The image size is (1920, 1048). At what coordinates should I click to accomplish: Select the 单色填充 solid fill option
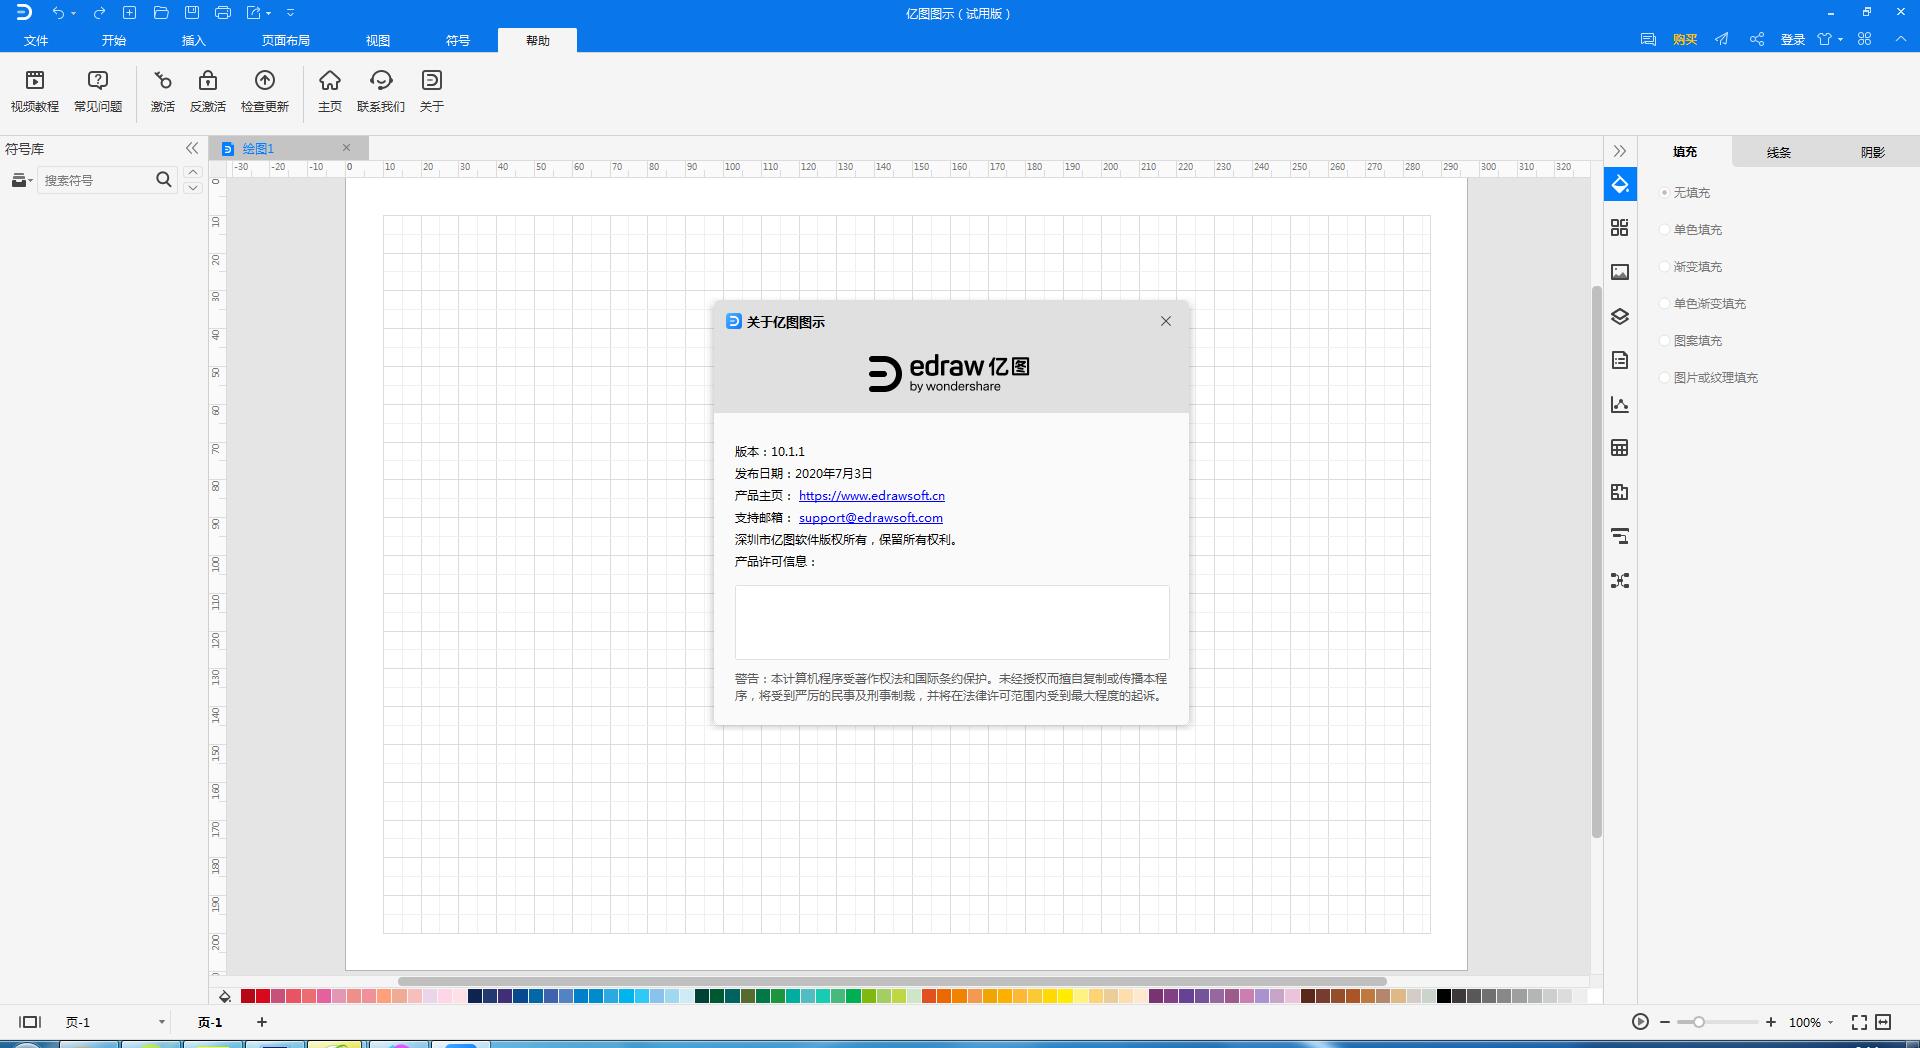[1666, 230]
